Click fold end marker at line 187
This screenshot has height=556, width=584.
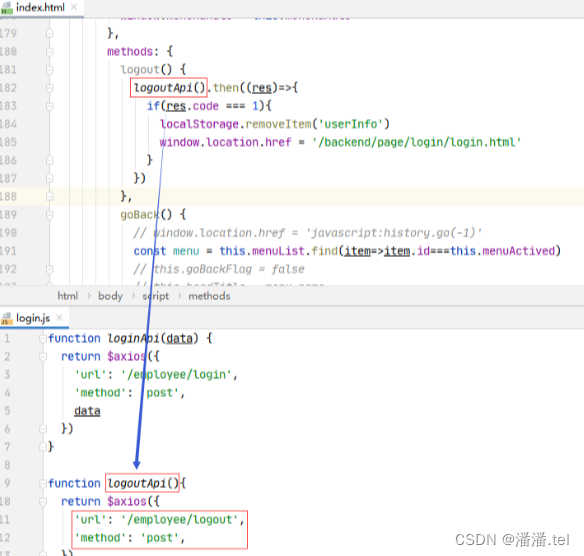(x=50, y=178)
